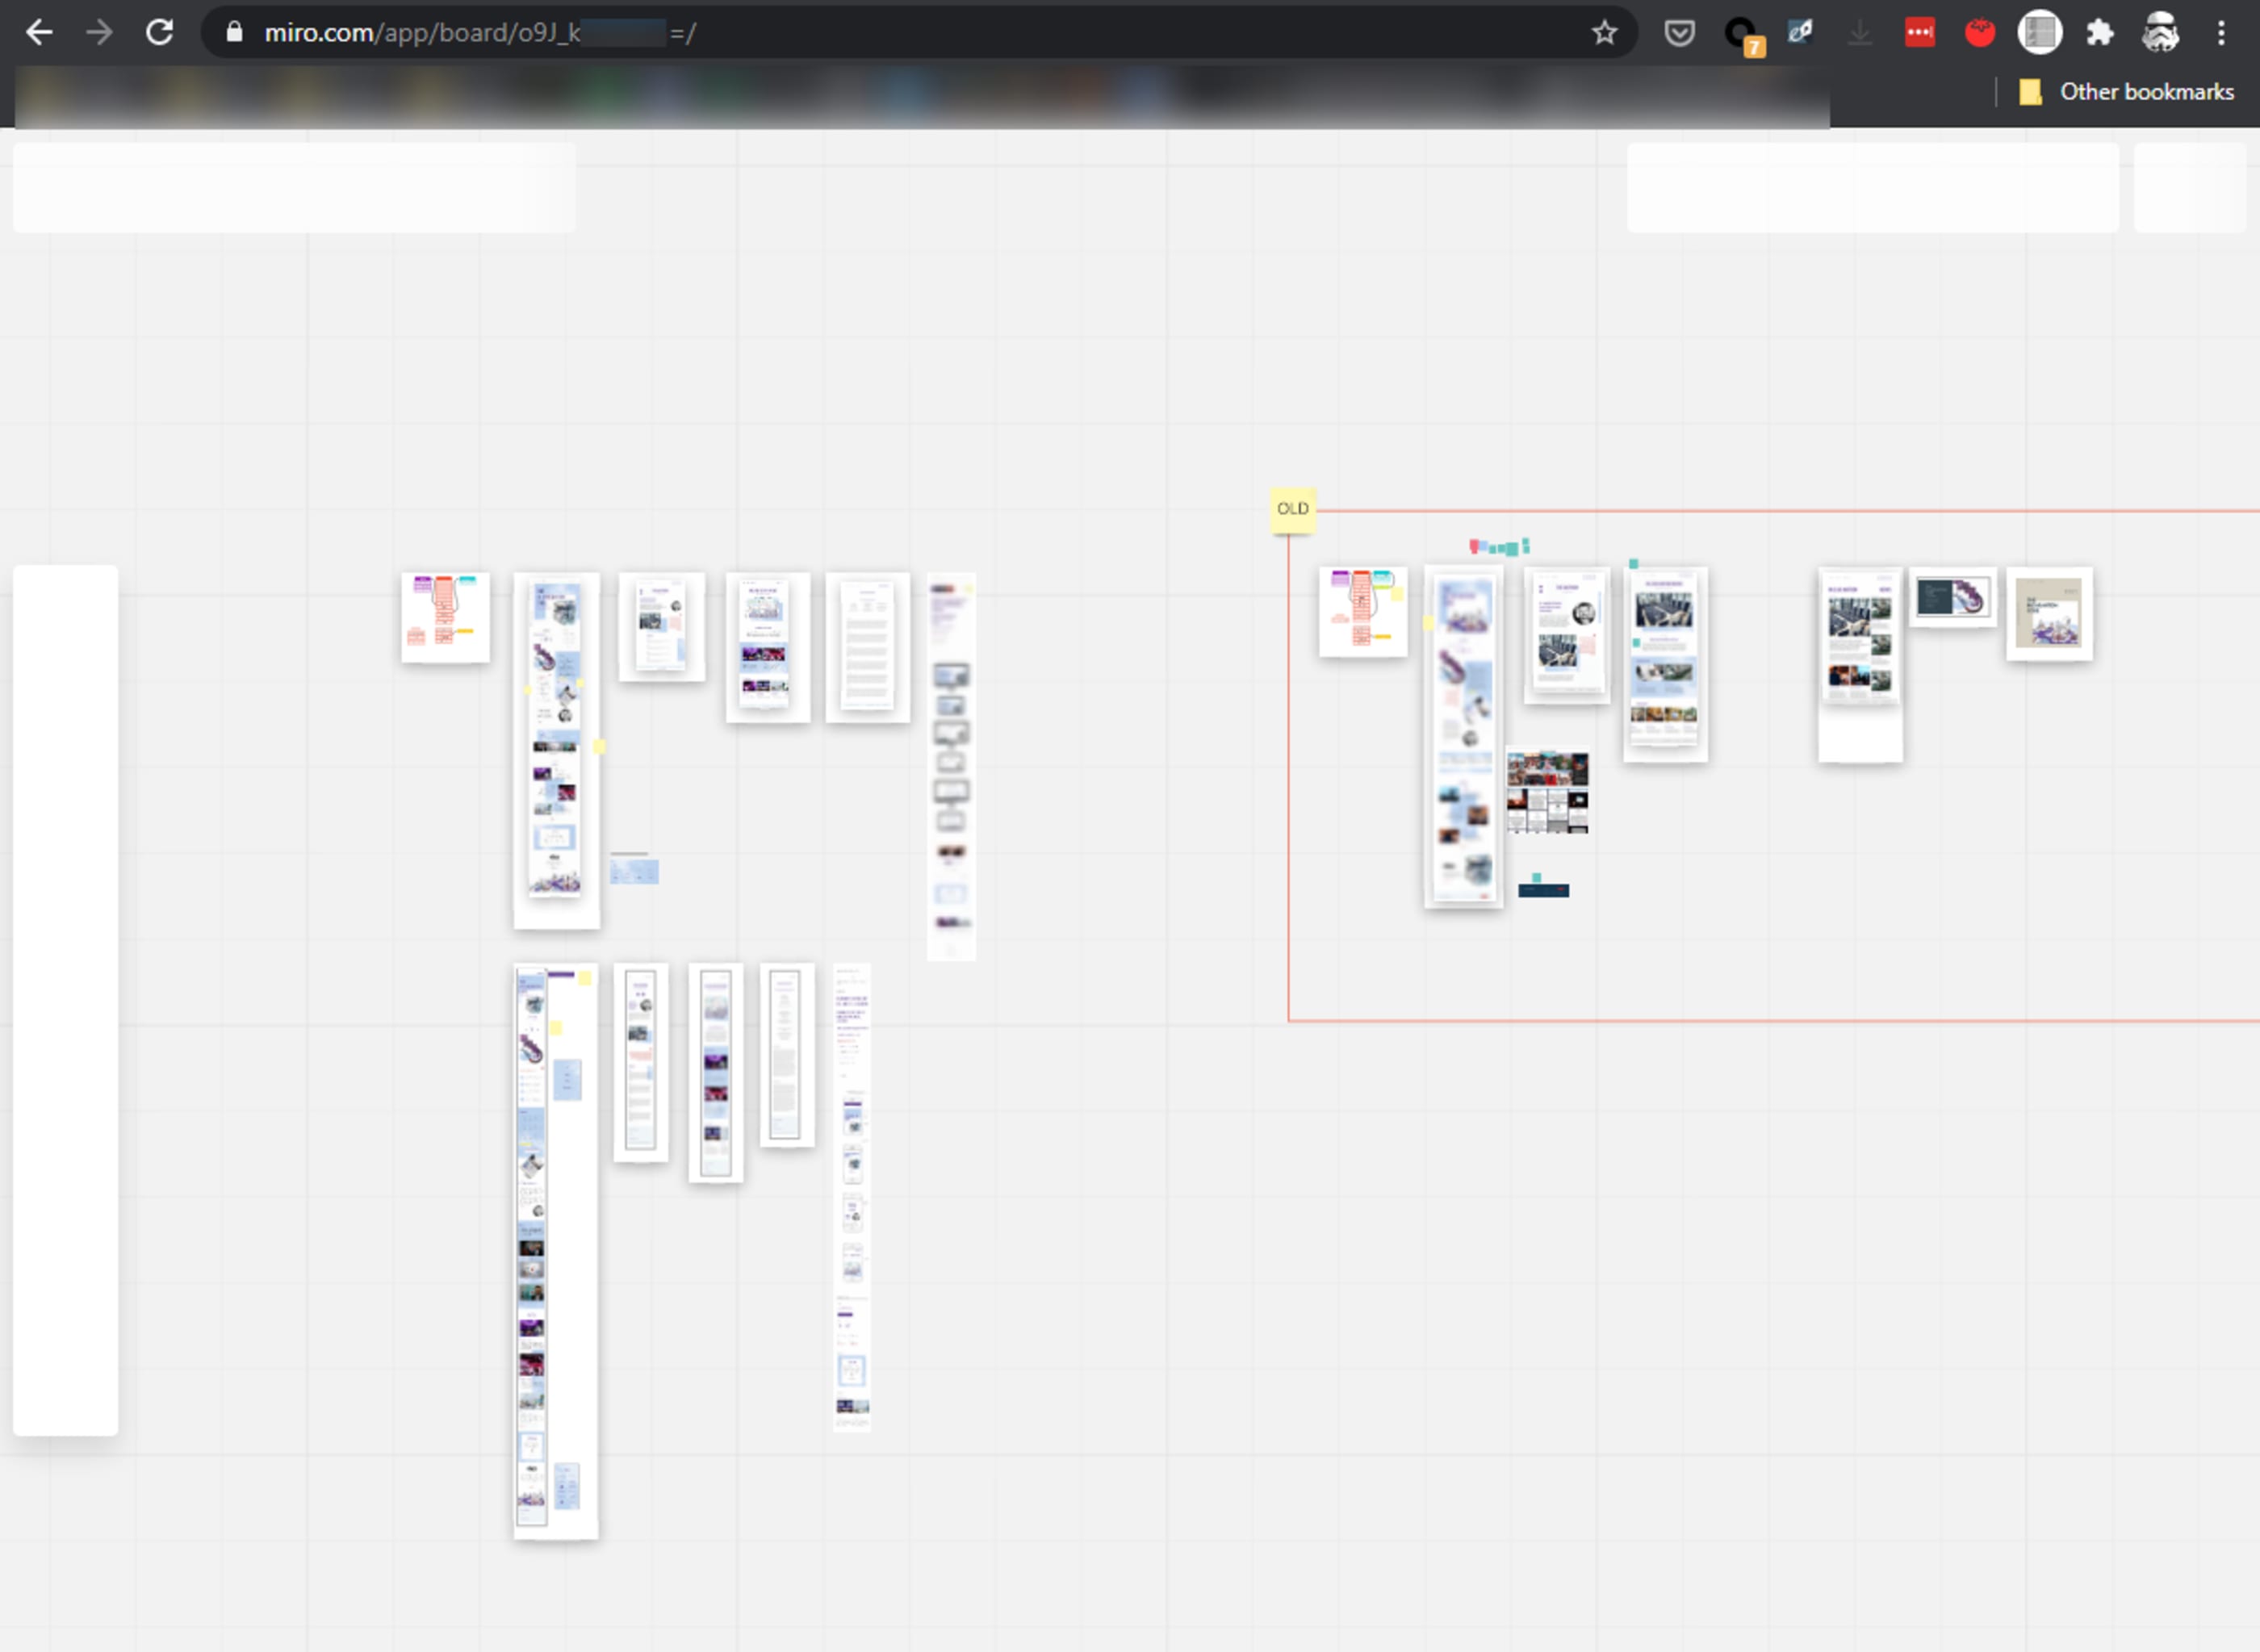
Task: Select the red flowchart thumbnail on left group
Action: (x=445, y=617)
